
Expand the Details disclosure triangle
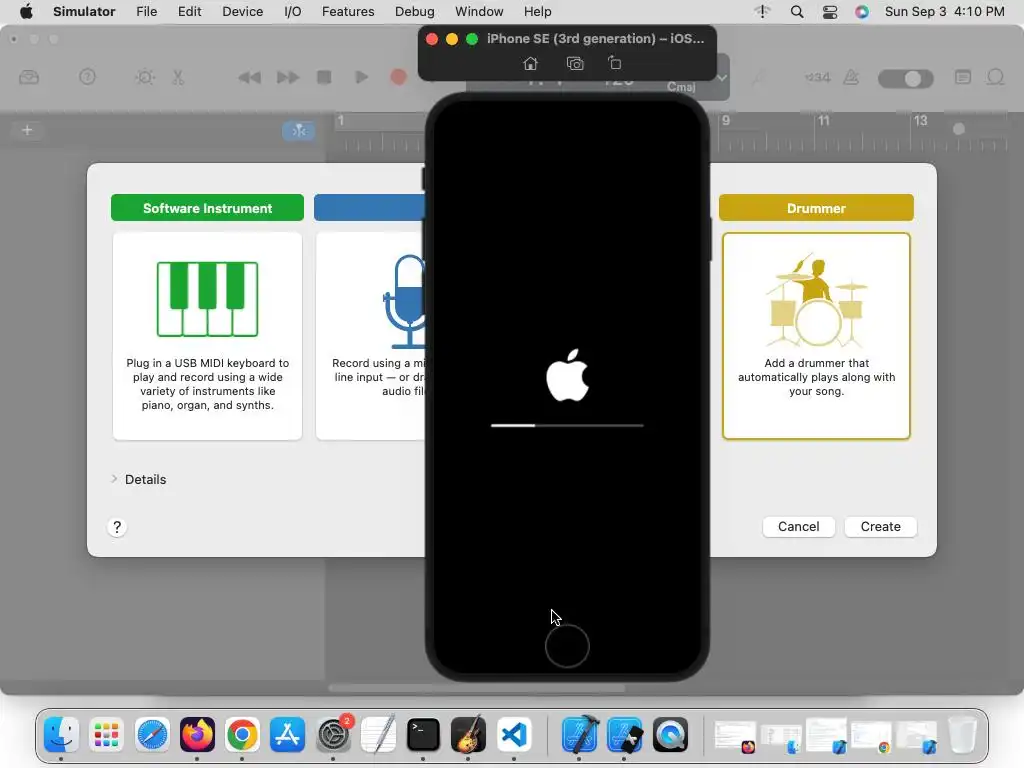click(114, 479)
